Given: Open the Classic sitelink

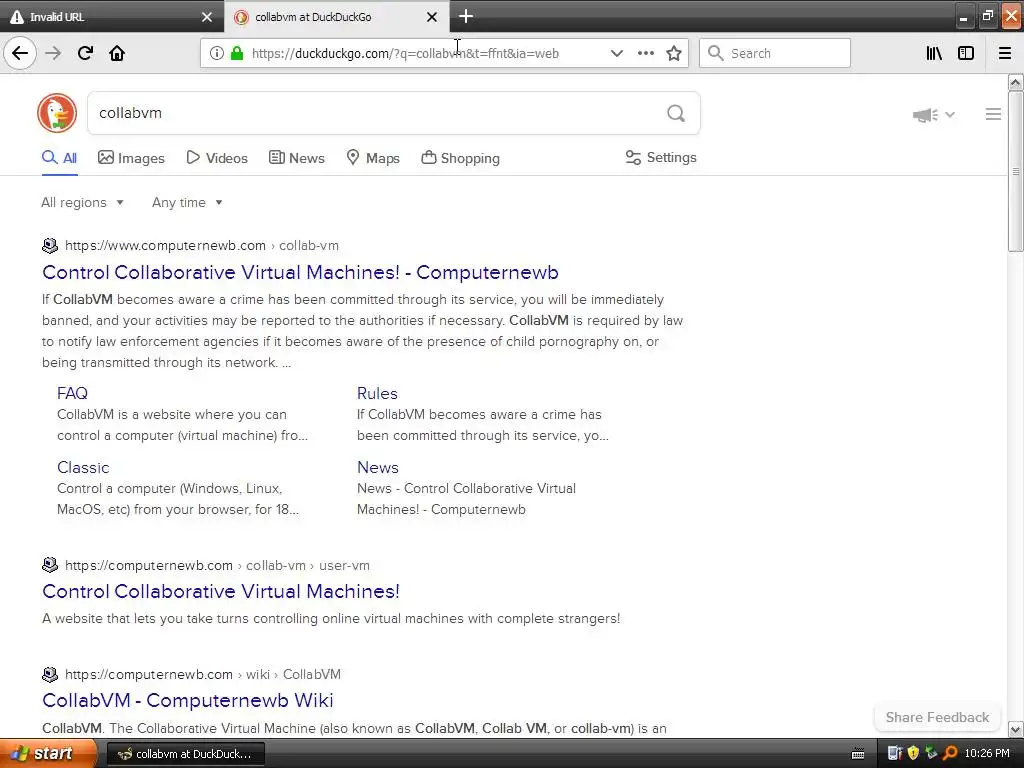Looking at the screenshot, I should (x=83, y=468).
